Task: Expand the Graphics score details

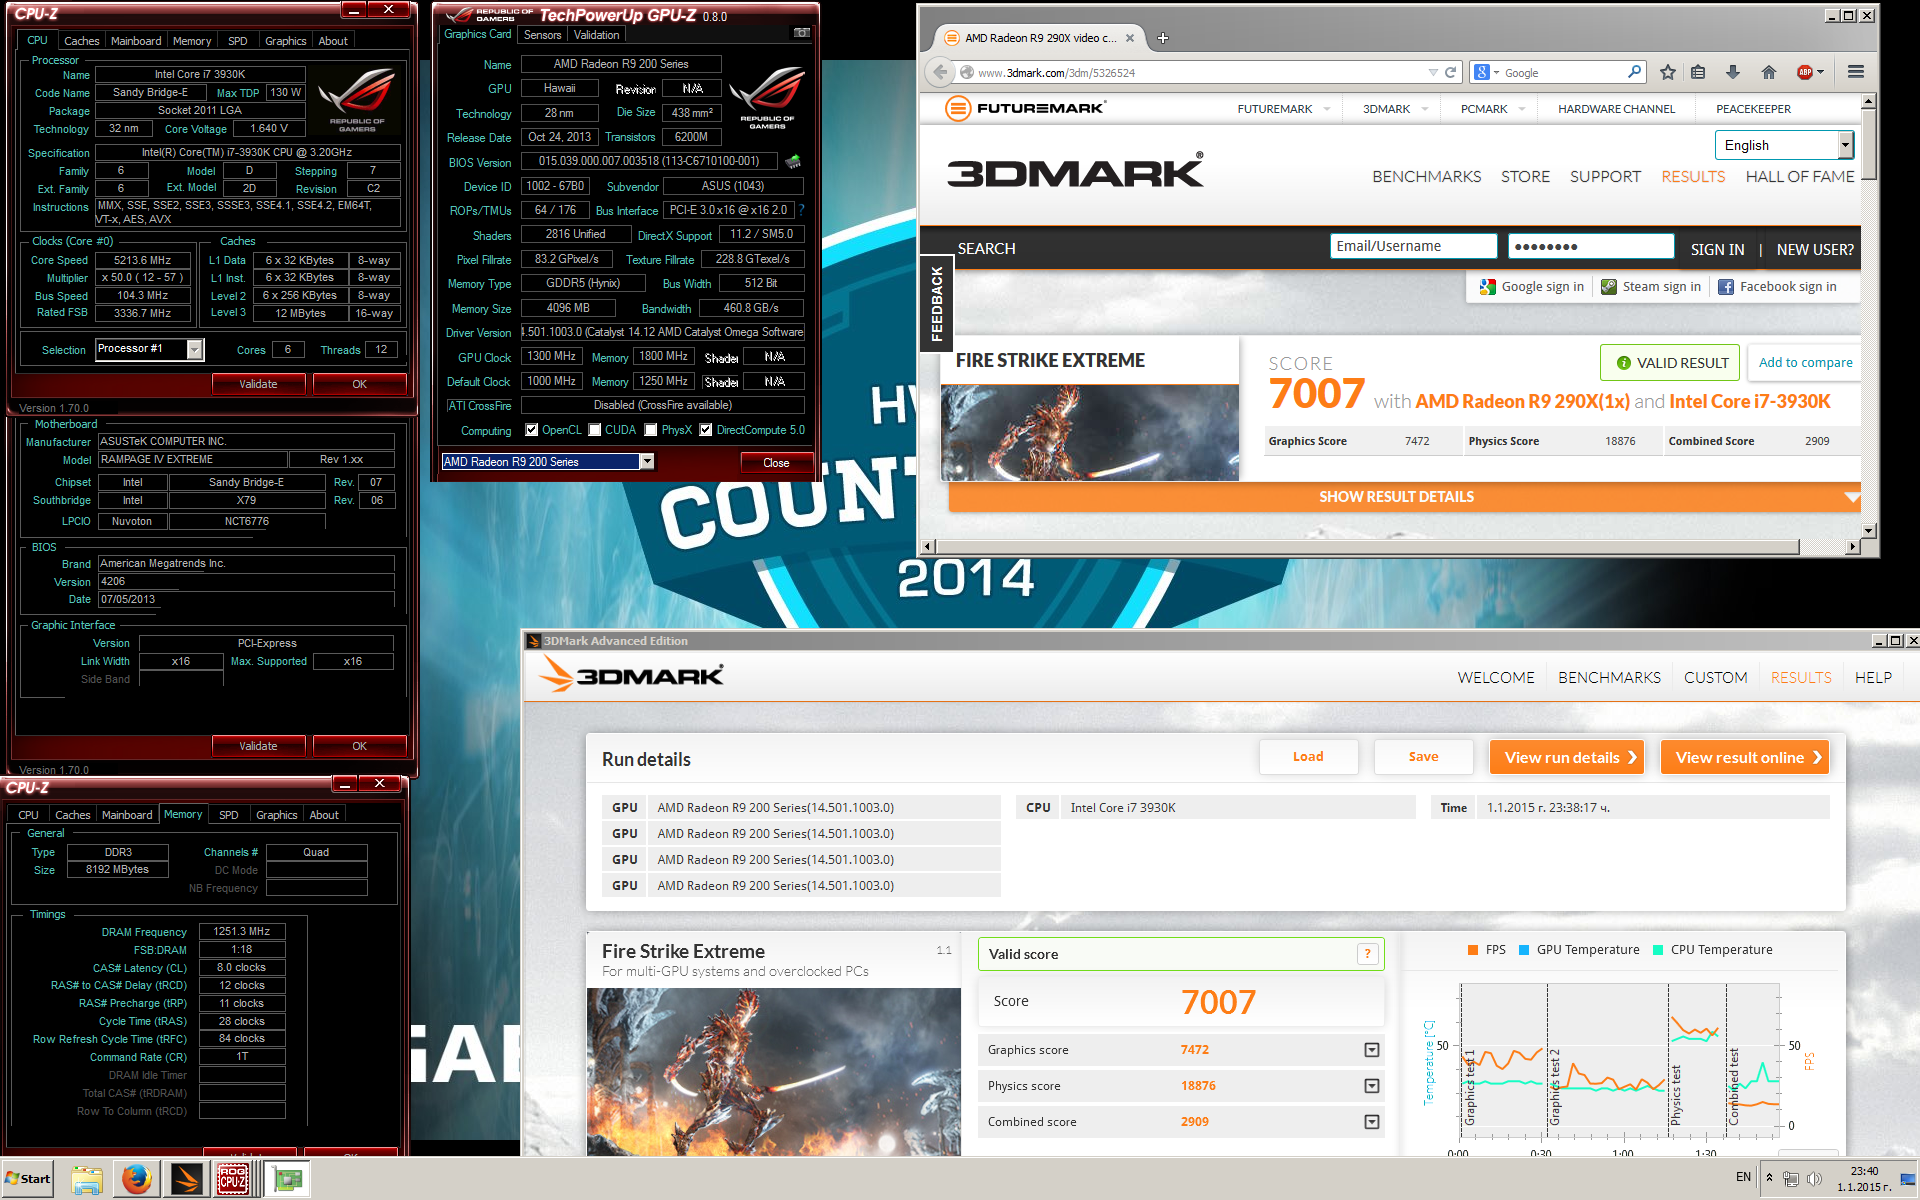Action: (x=1372, y=1050)
